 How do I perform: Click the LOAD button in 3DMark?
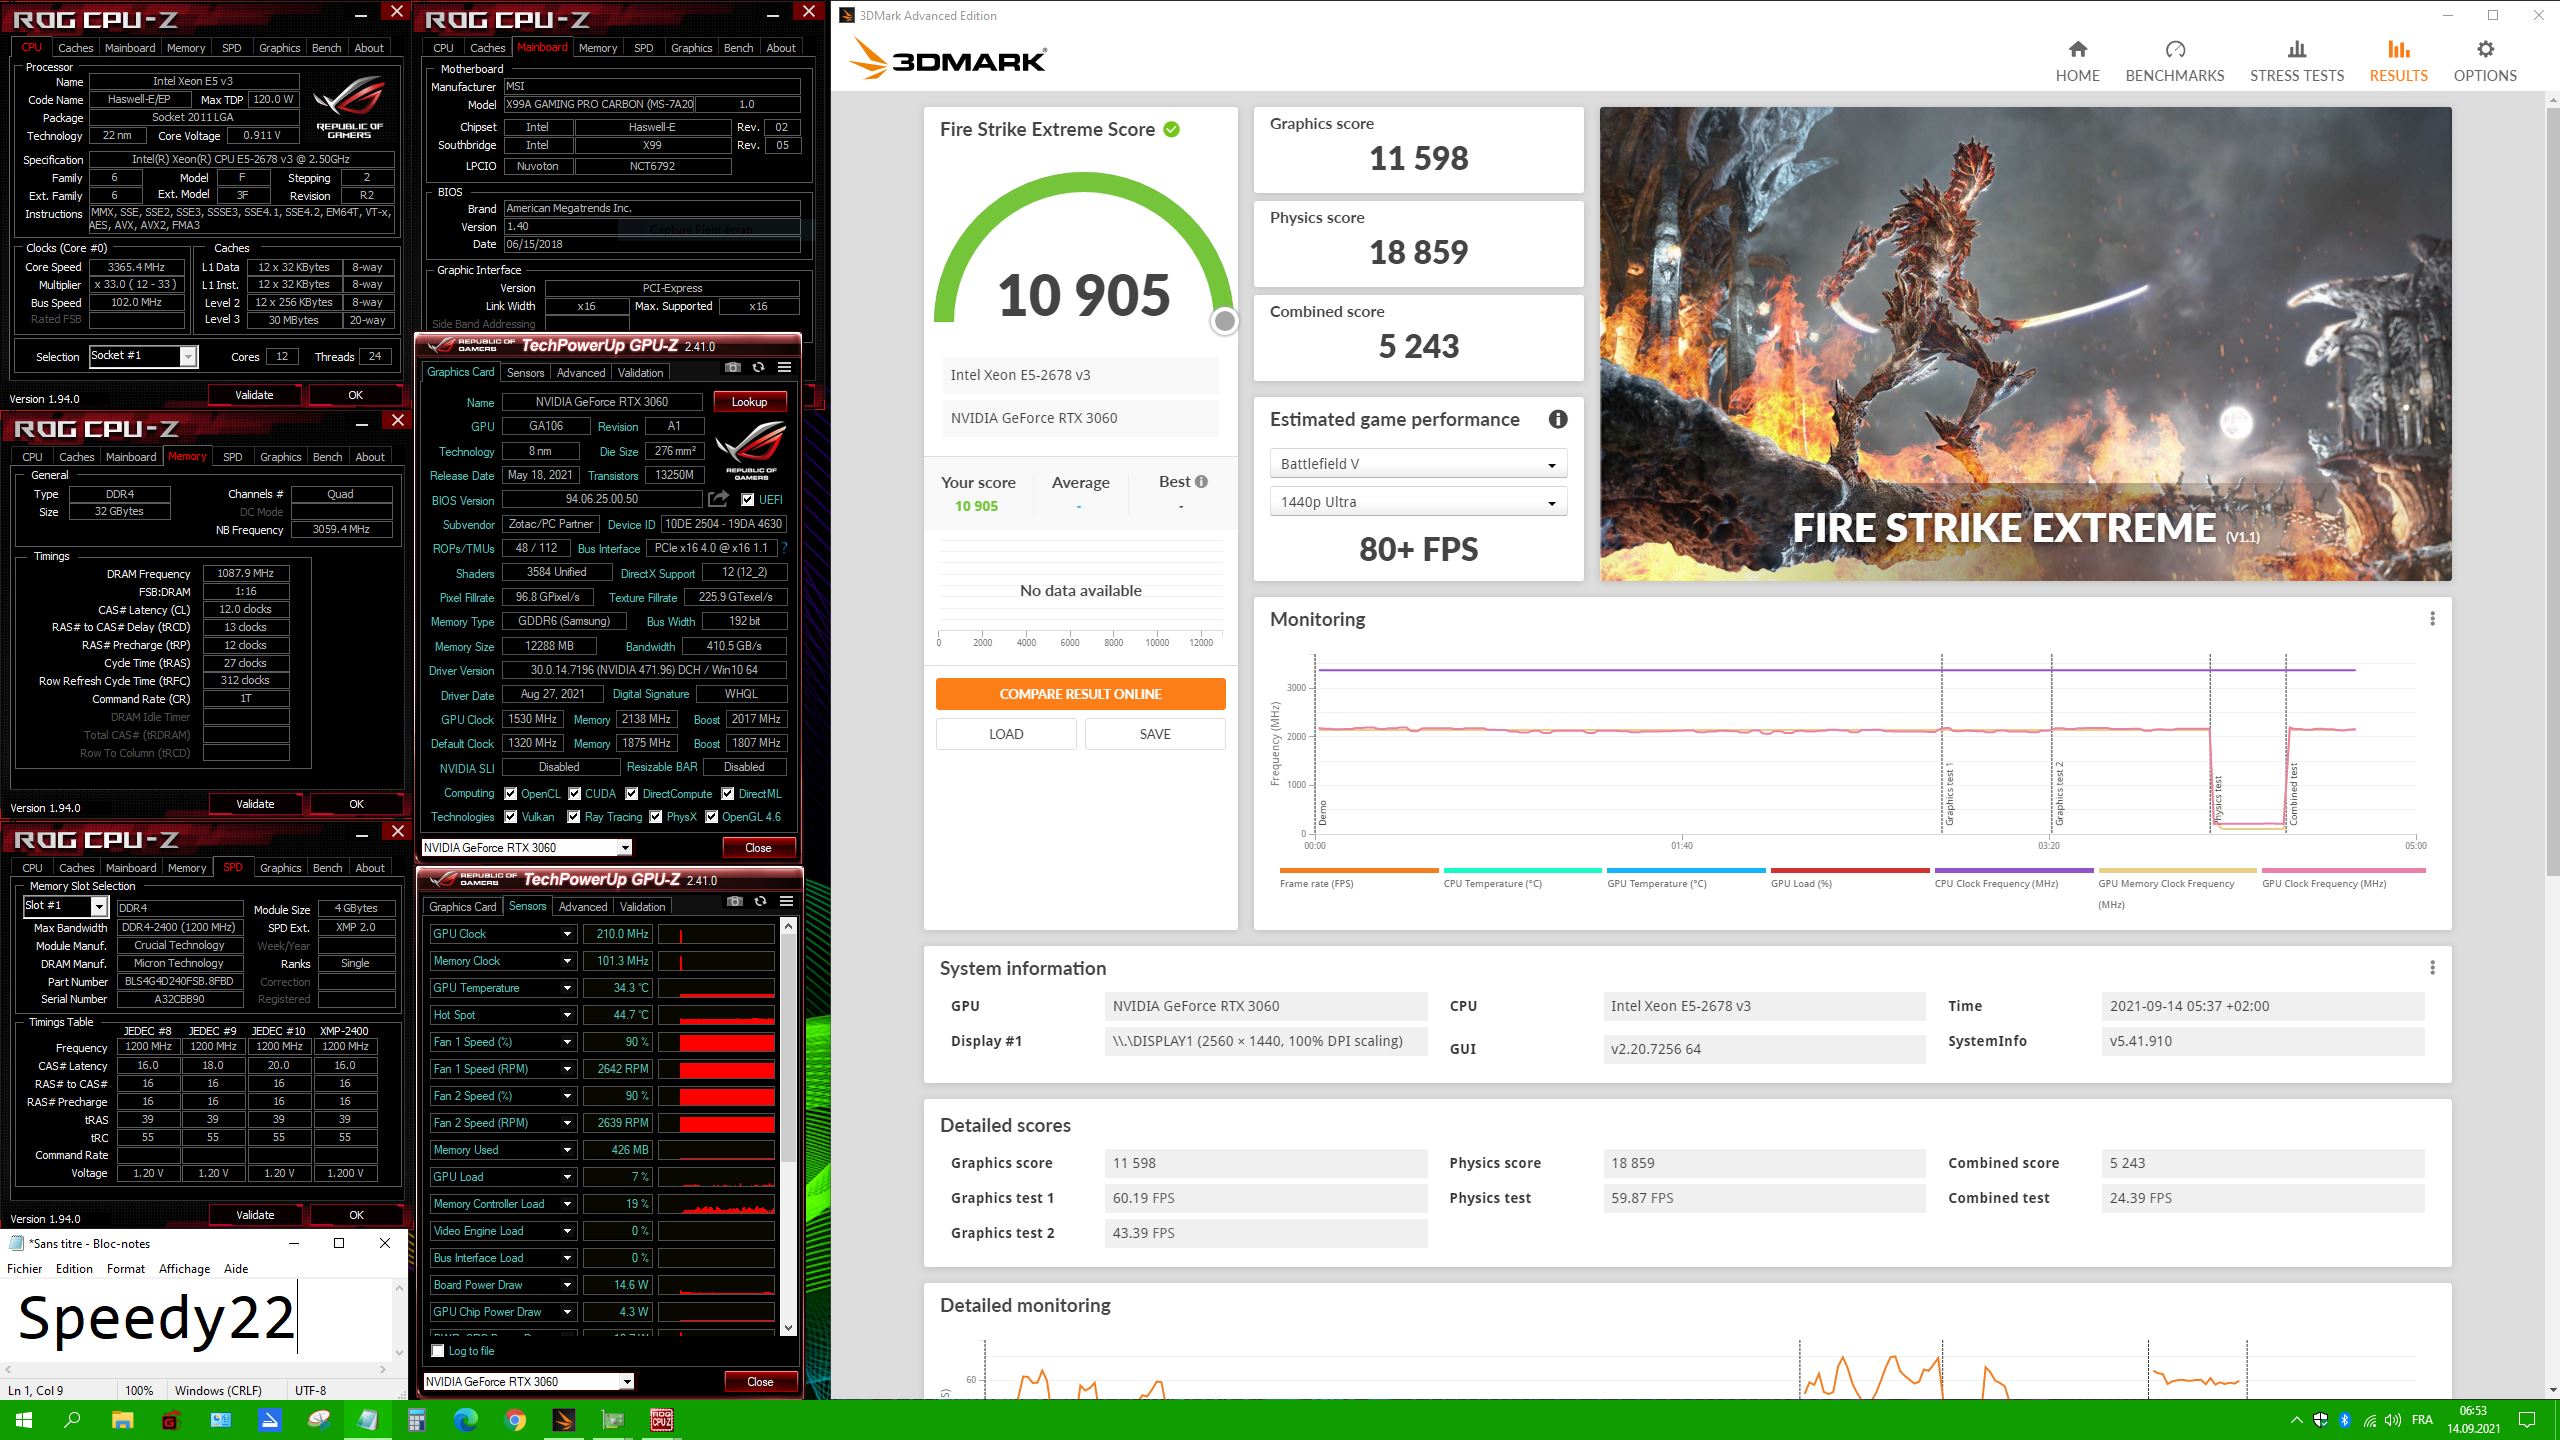[1006, 734]
